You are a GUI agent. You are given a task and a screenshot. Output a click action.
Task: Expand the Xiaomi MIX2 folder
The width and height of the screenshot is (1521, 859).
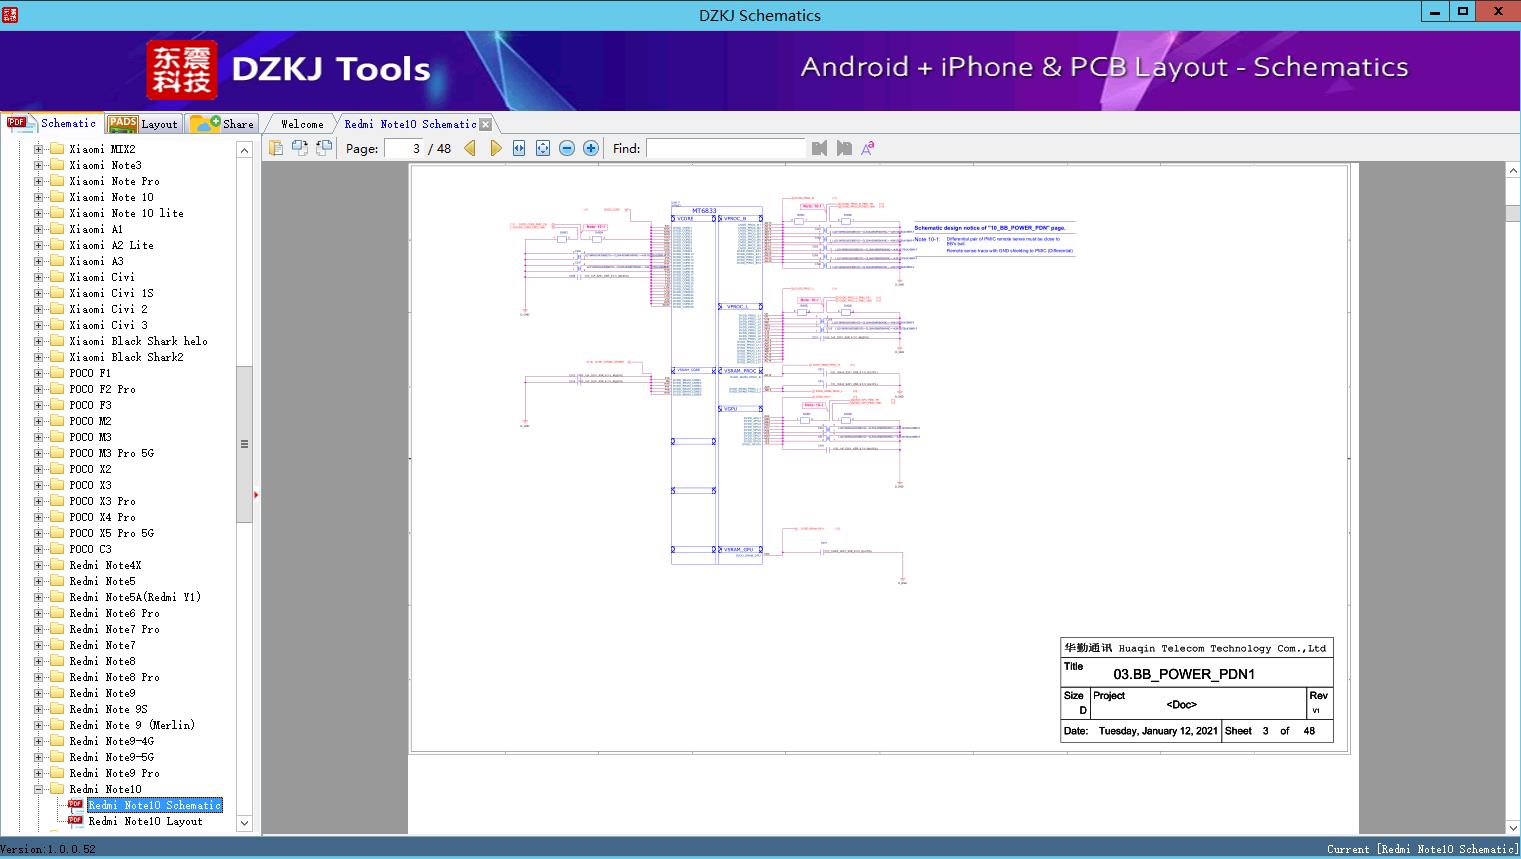pos(39,149)
